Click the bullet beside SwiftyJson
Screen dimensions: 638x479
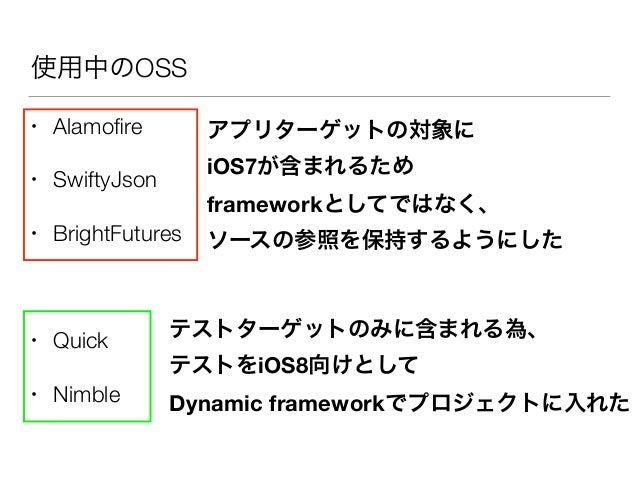click(x=35, y=179)
